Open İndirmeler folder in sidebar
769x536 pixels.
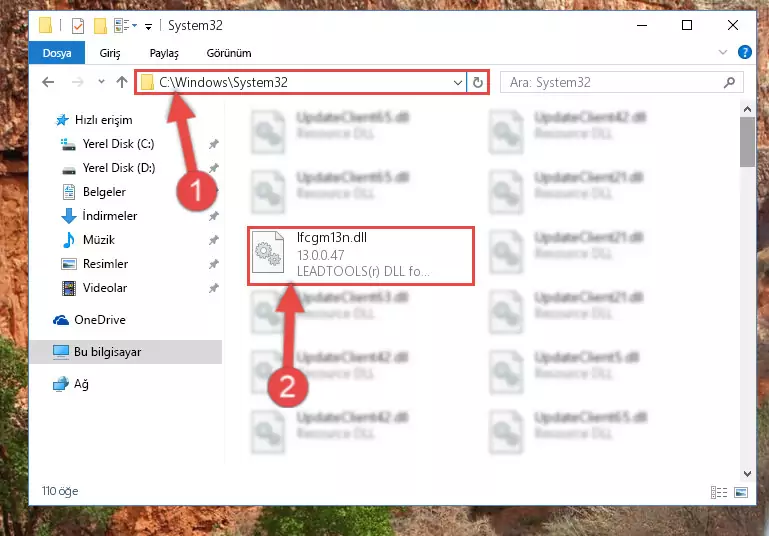[110, 216]
